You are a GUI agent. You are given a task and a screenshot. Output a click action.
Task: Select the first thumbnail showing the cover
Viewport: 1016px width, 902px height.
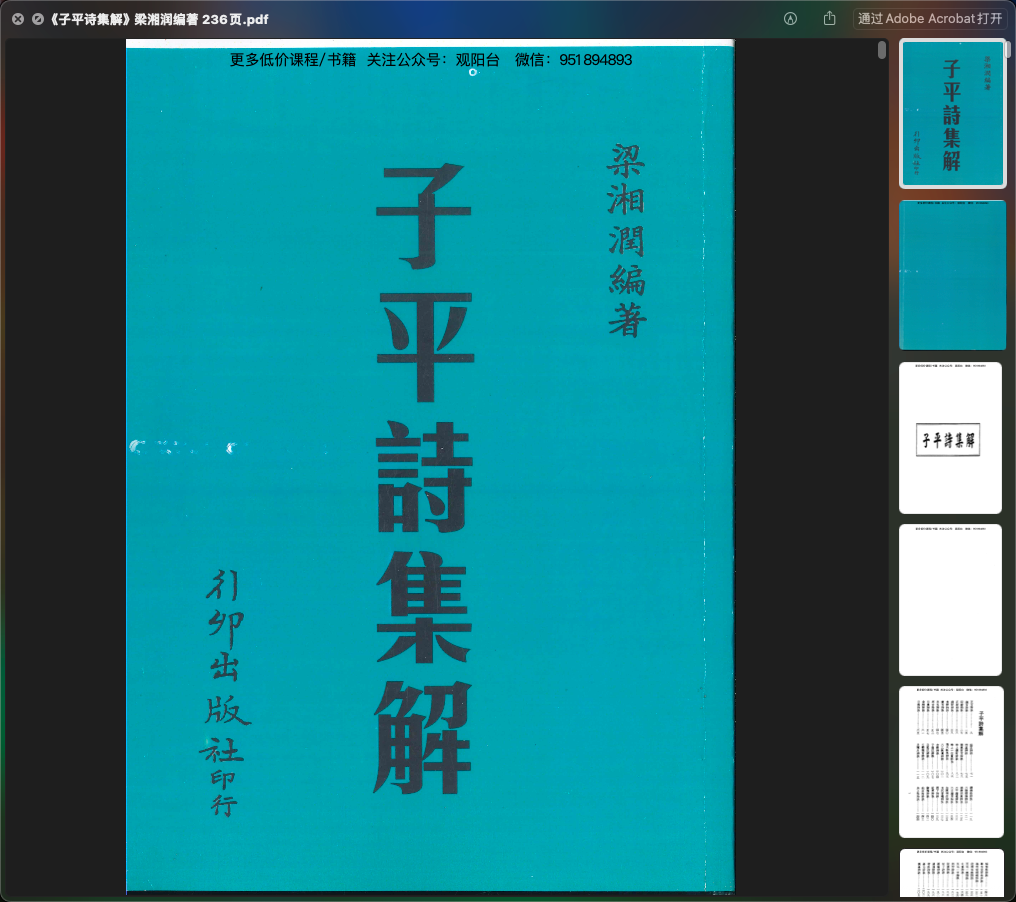tap(952, 114)
